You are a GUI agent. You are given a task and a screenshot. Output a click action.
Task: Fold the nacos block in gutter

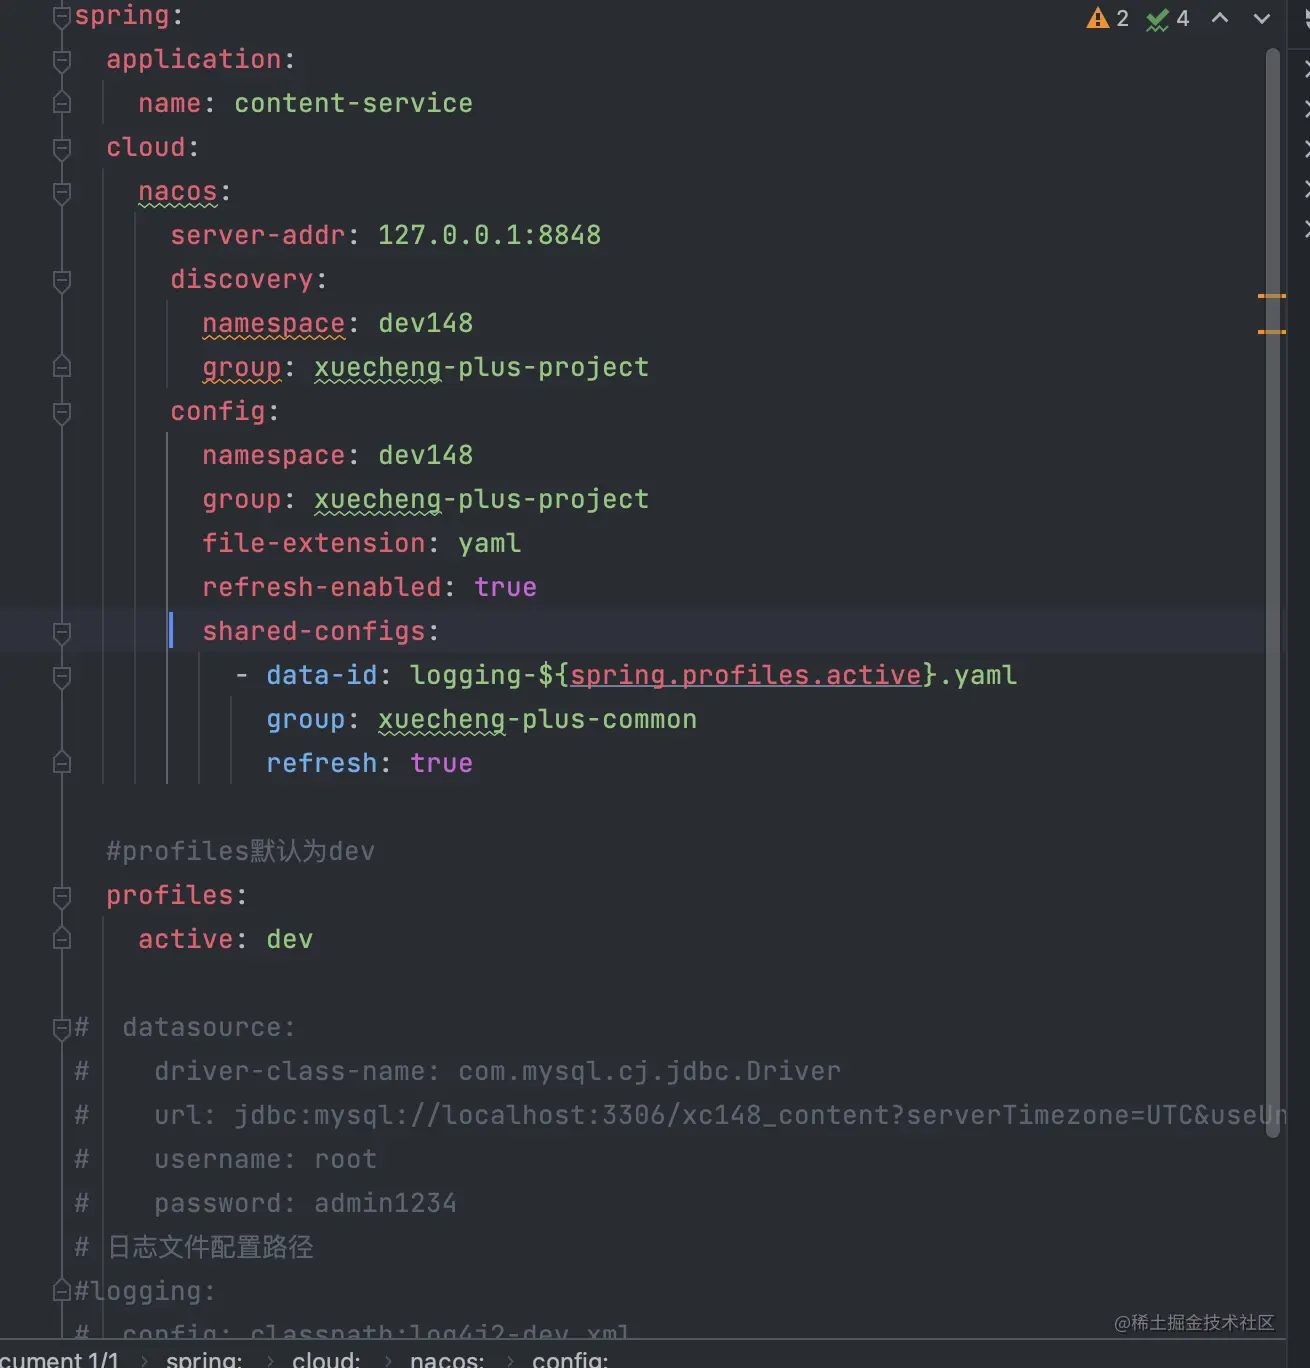[x=62, y=192]
